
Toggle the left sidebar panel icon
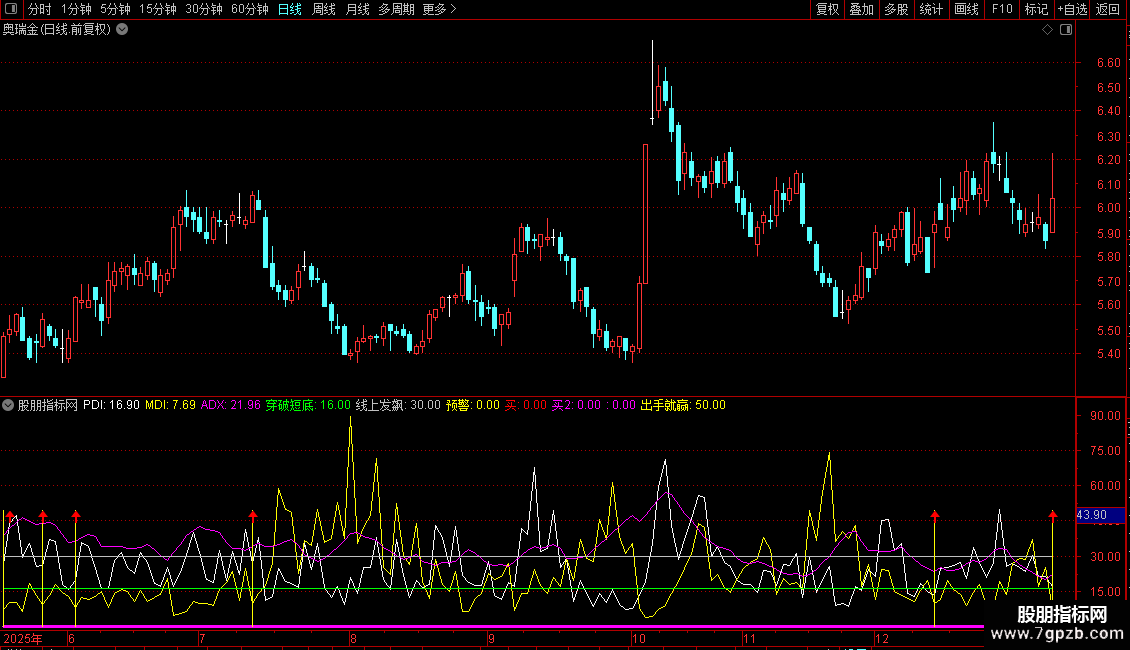[x=10, y=10]
